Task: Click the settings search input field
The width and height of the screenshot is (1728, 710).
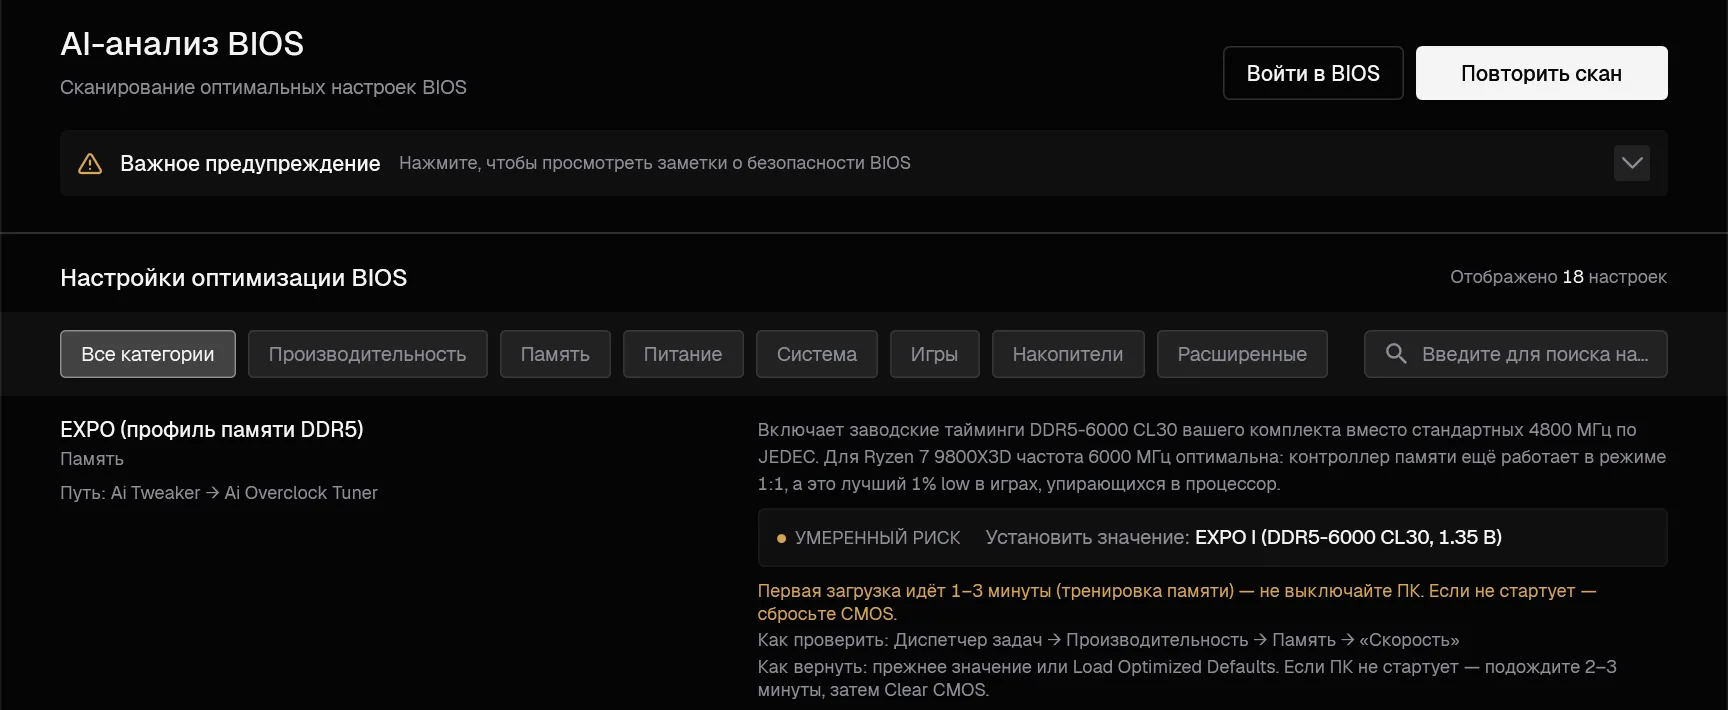Action: pyautogui.click(x=1516, y=354)
